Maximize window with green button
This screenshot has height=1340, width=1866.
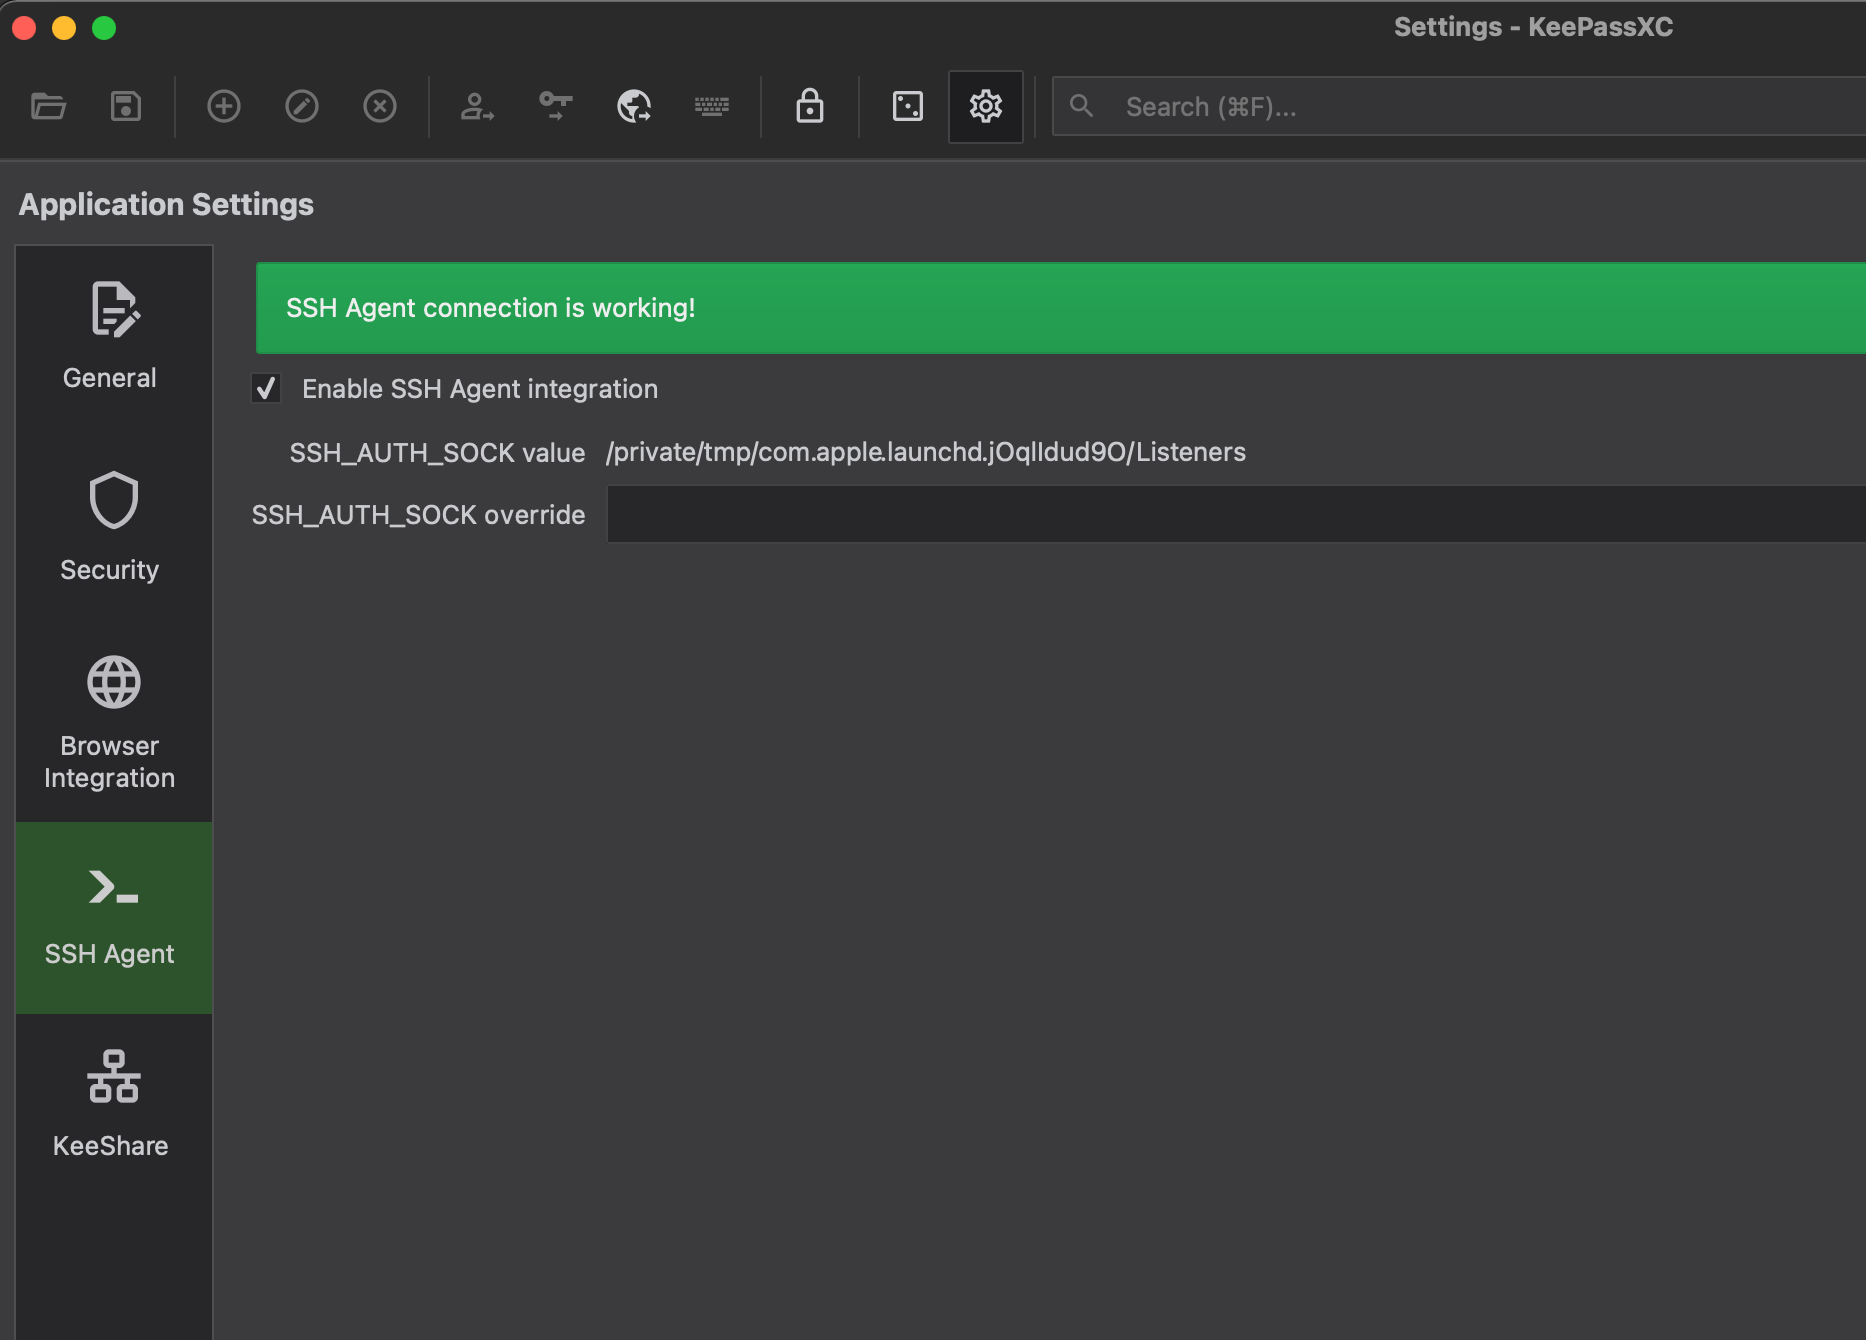click(104, 28)
